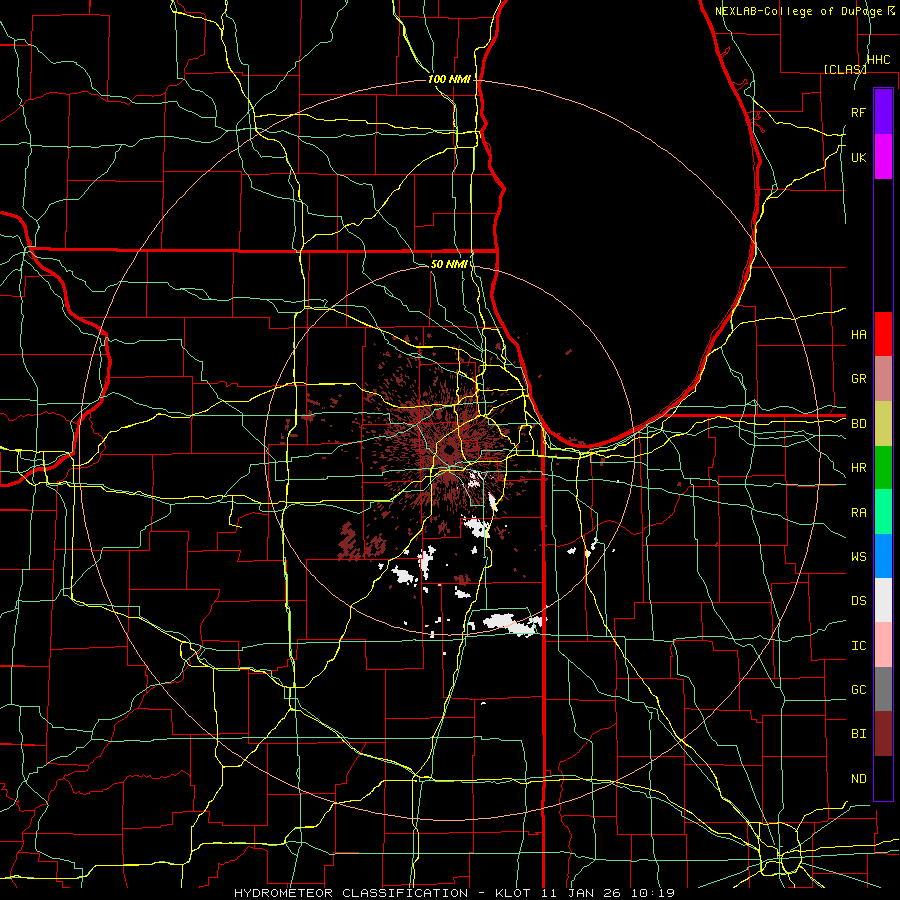Click the 'RA' legend label
This screenshot has width=900, height=900.
[x=858, y=512]
